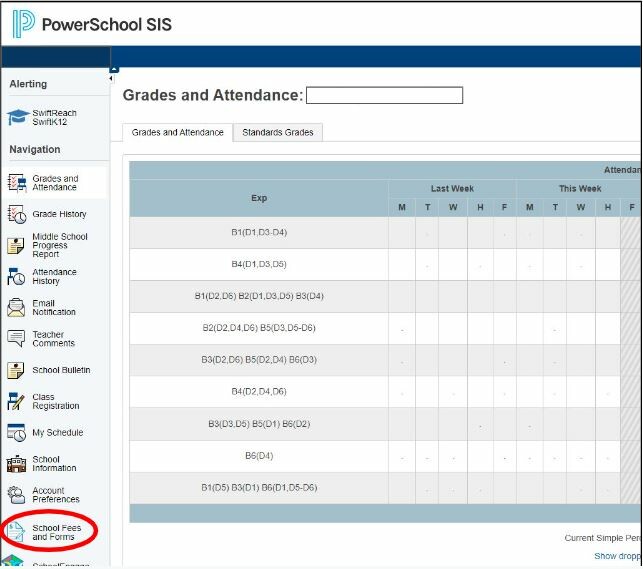643x569 pixels.
Task: Click Middle School Progress Report icon
Action: tap(16, 246)
